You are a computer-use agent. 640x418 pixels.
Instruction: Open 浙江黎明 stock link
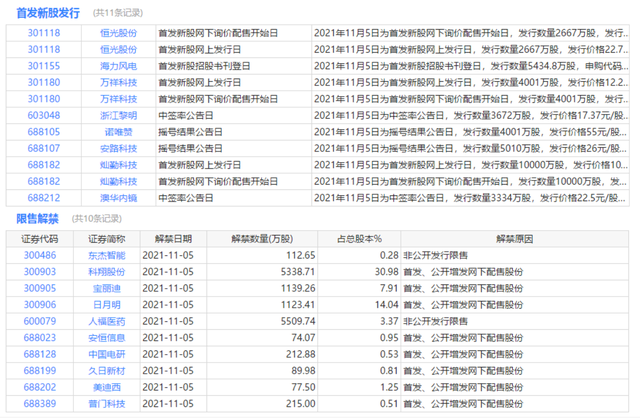[118, 116]
